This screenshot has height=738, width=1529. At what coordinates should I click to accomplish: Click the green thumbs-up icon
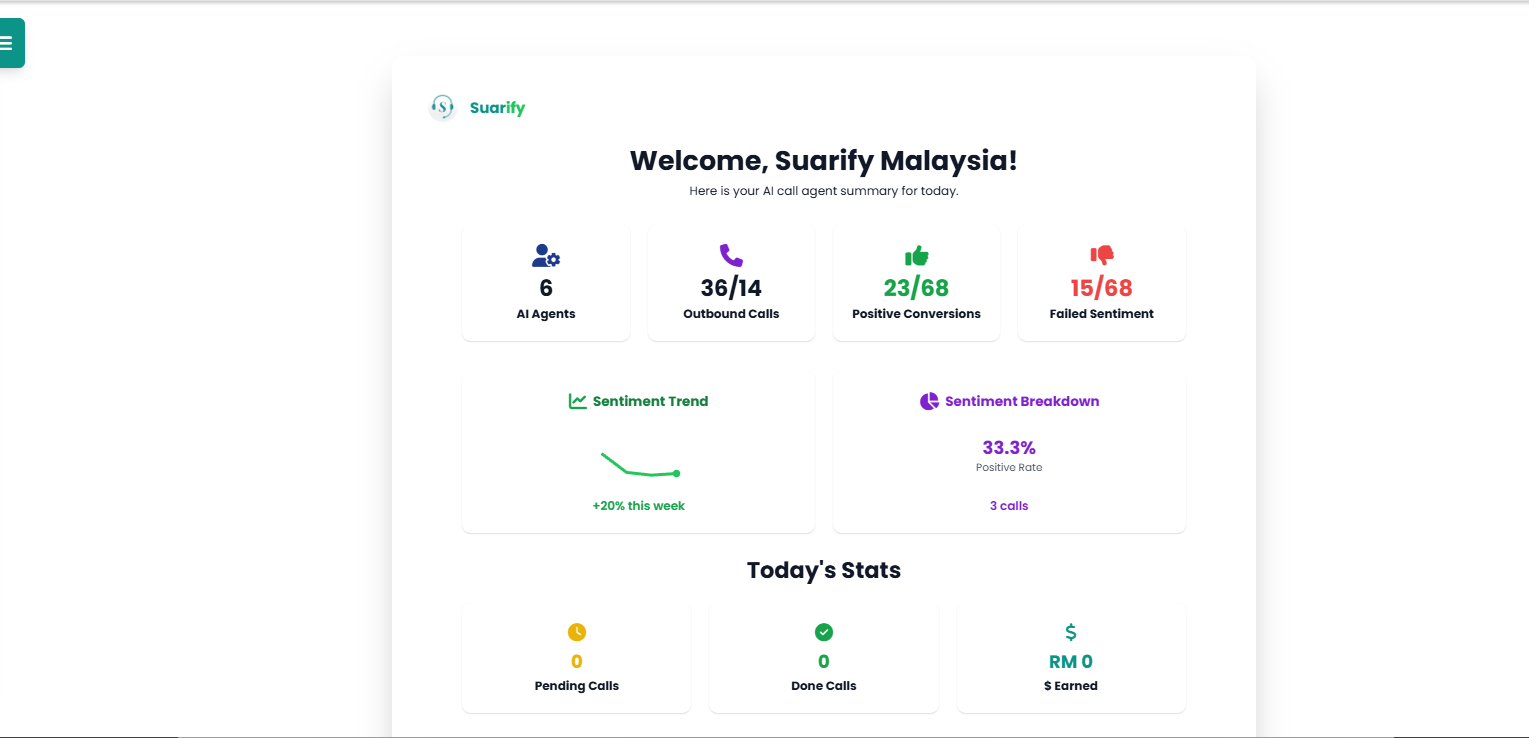tap(916, 256)
